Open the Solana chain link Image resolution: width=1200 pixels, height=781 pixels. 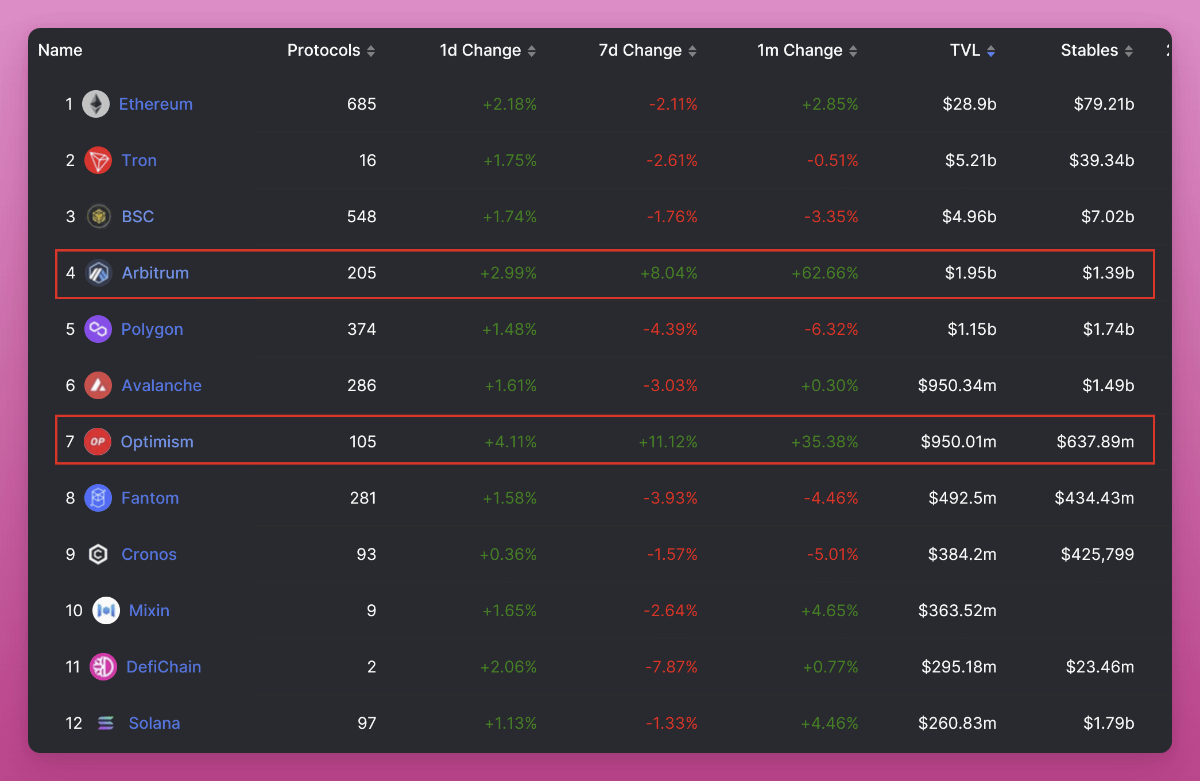point(154,723)
